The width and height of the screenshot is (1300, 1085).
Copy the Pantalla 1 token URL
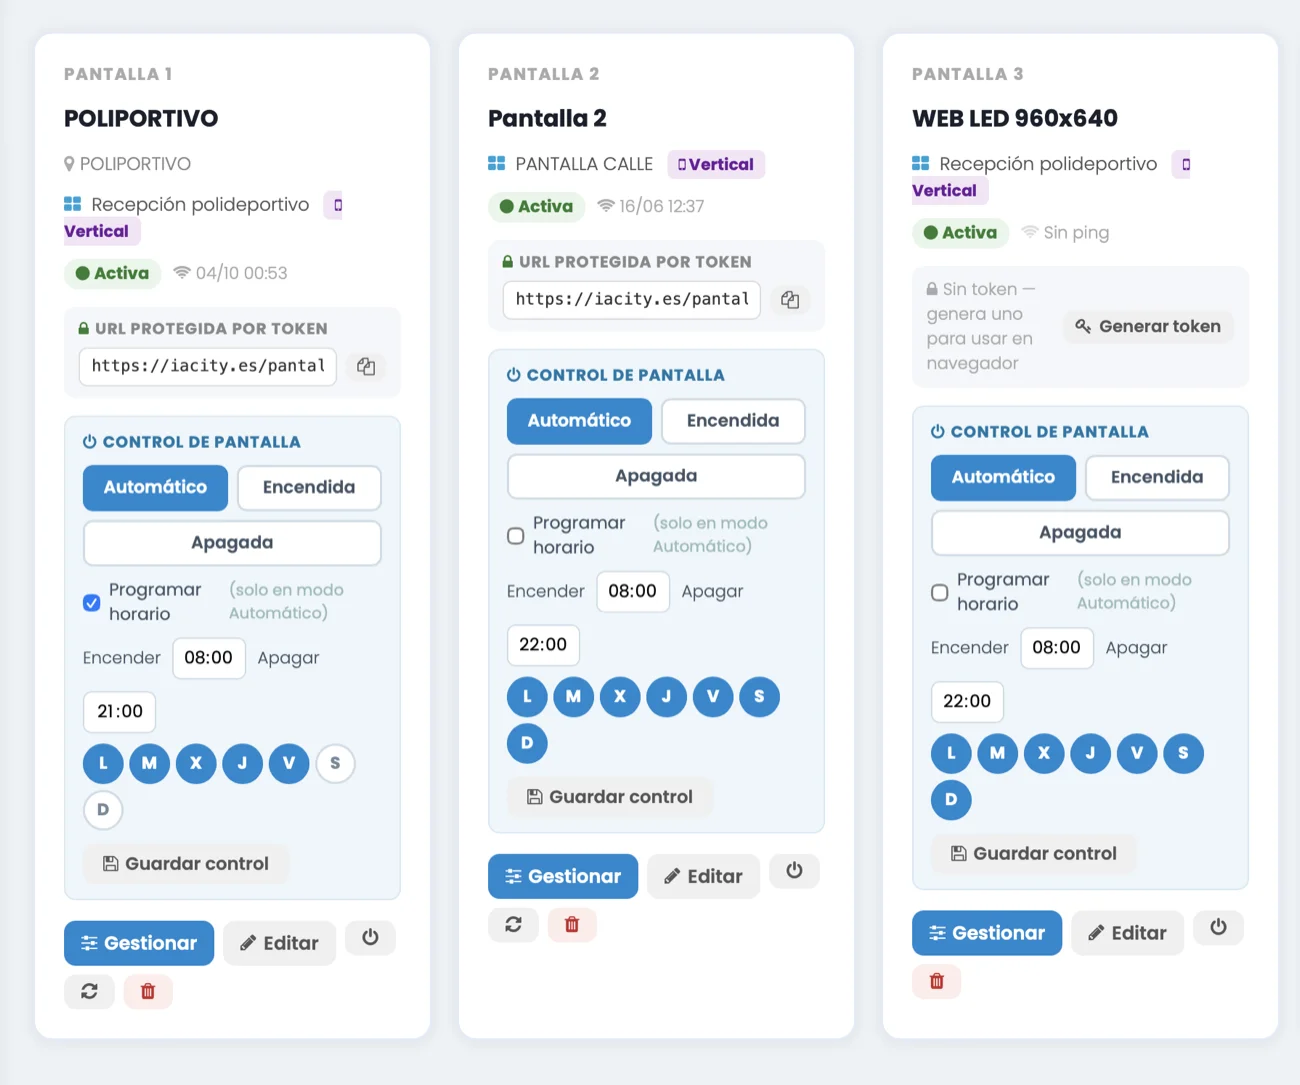click(x=366, y=367)
